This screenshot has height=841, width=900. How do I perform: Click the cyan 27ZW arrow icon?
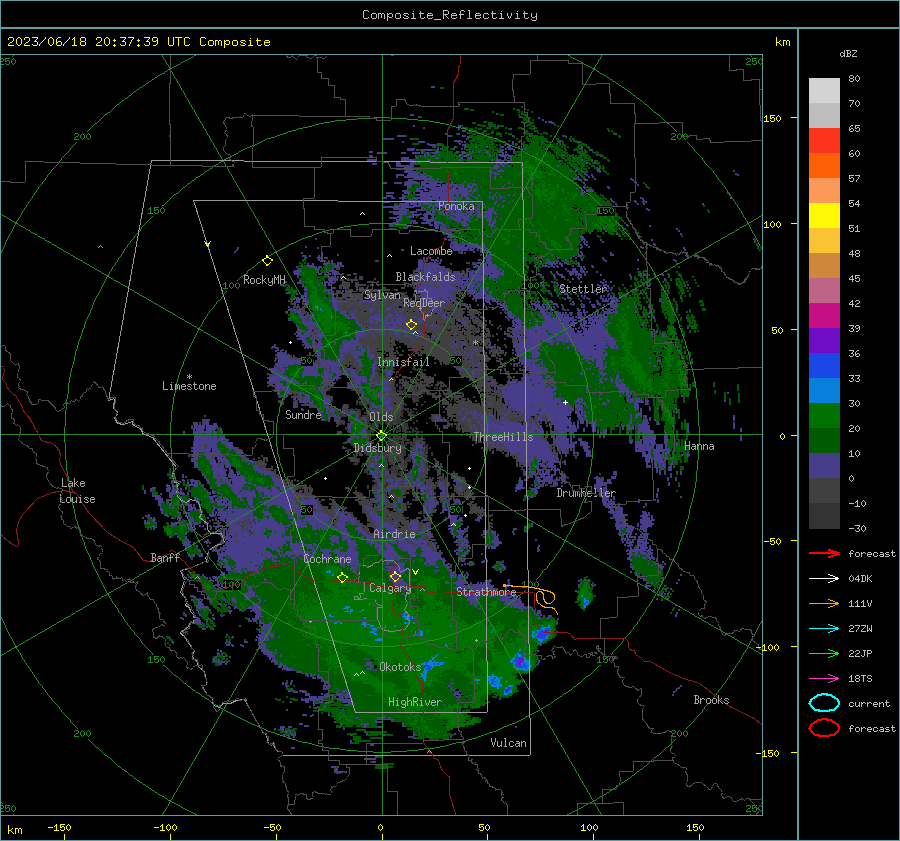tap(824, 629)
